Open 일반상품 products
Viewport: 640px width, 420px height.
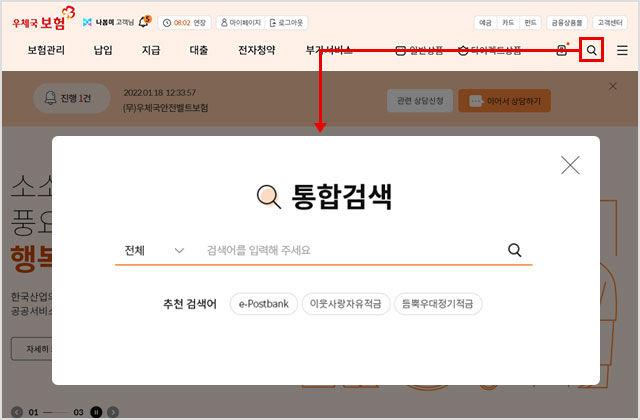point(419,51)
